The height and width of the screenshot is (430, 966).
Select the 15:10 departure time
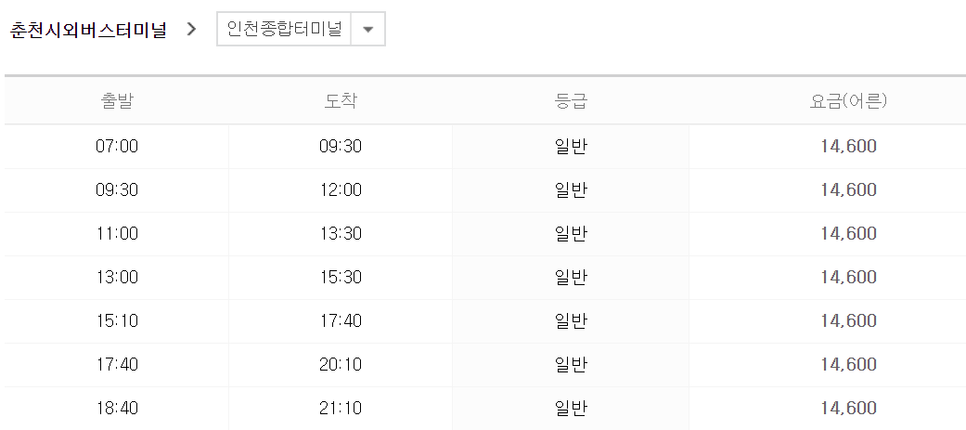(x=116, y=322)
